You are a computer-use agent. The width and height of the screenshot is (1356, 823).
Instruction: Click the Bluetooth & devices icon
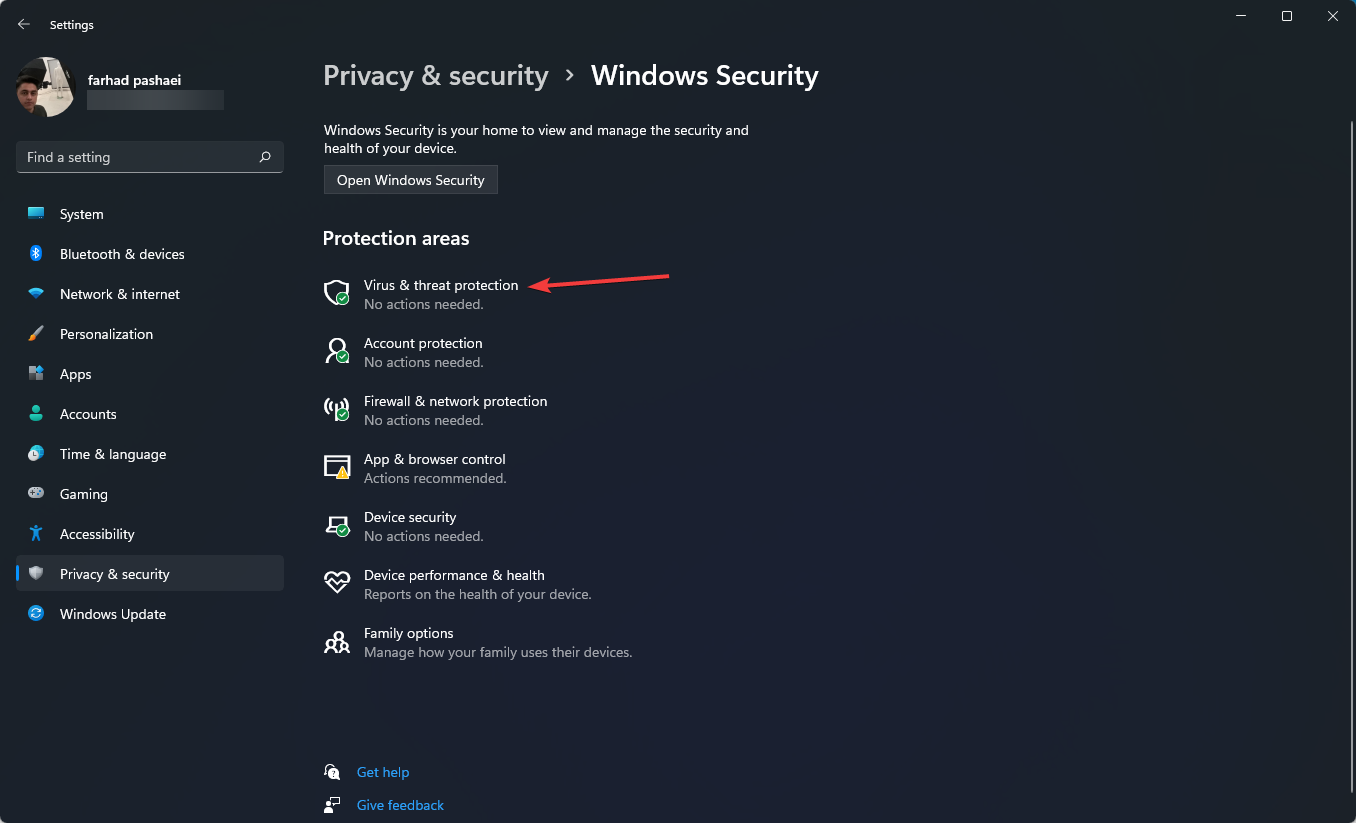35,253
